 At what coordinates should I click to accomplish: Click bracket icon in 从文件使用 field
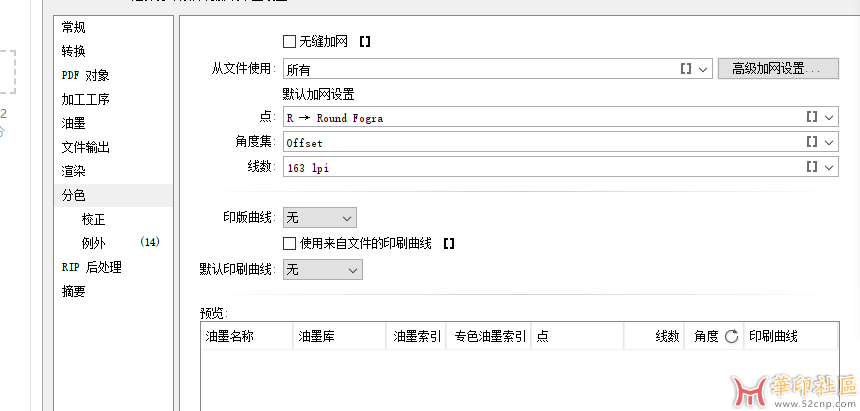686,69
